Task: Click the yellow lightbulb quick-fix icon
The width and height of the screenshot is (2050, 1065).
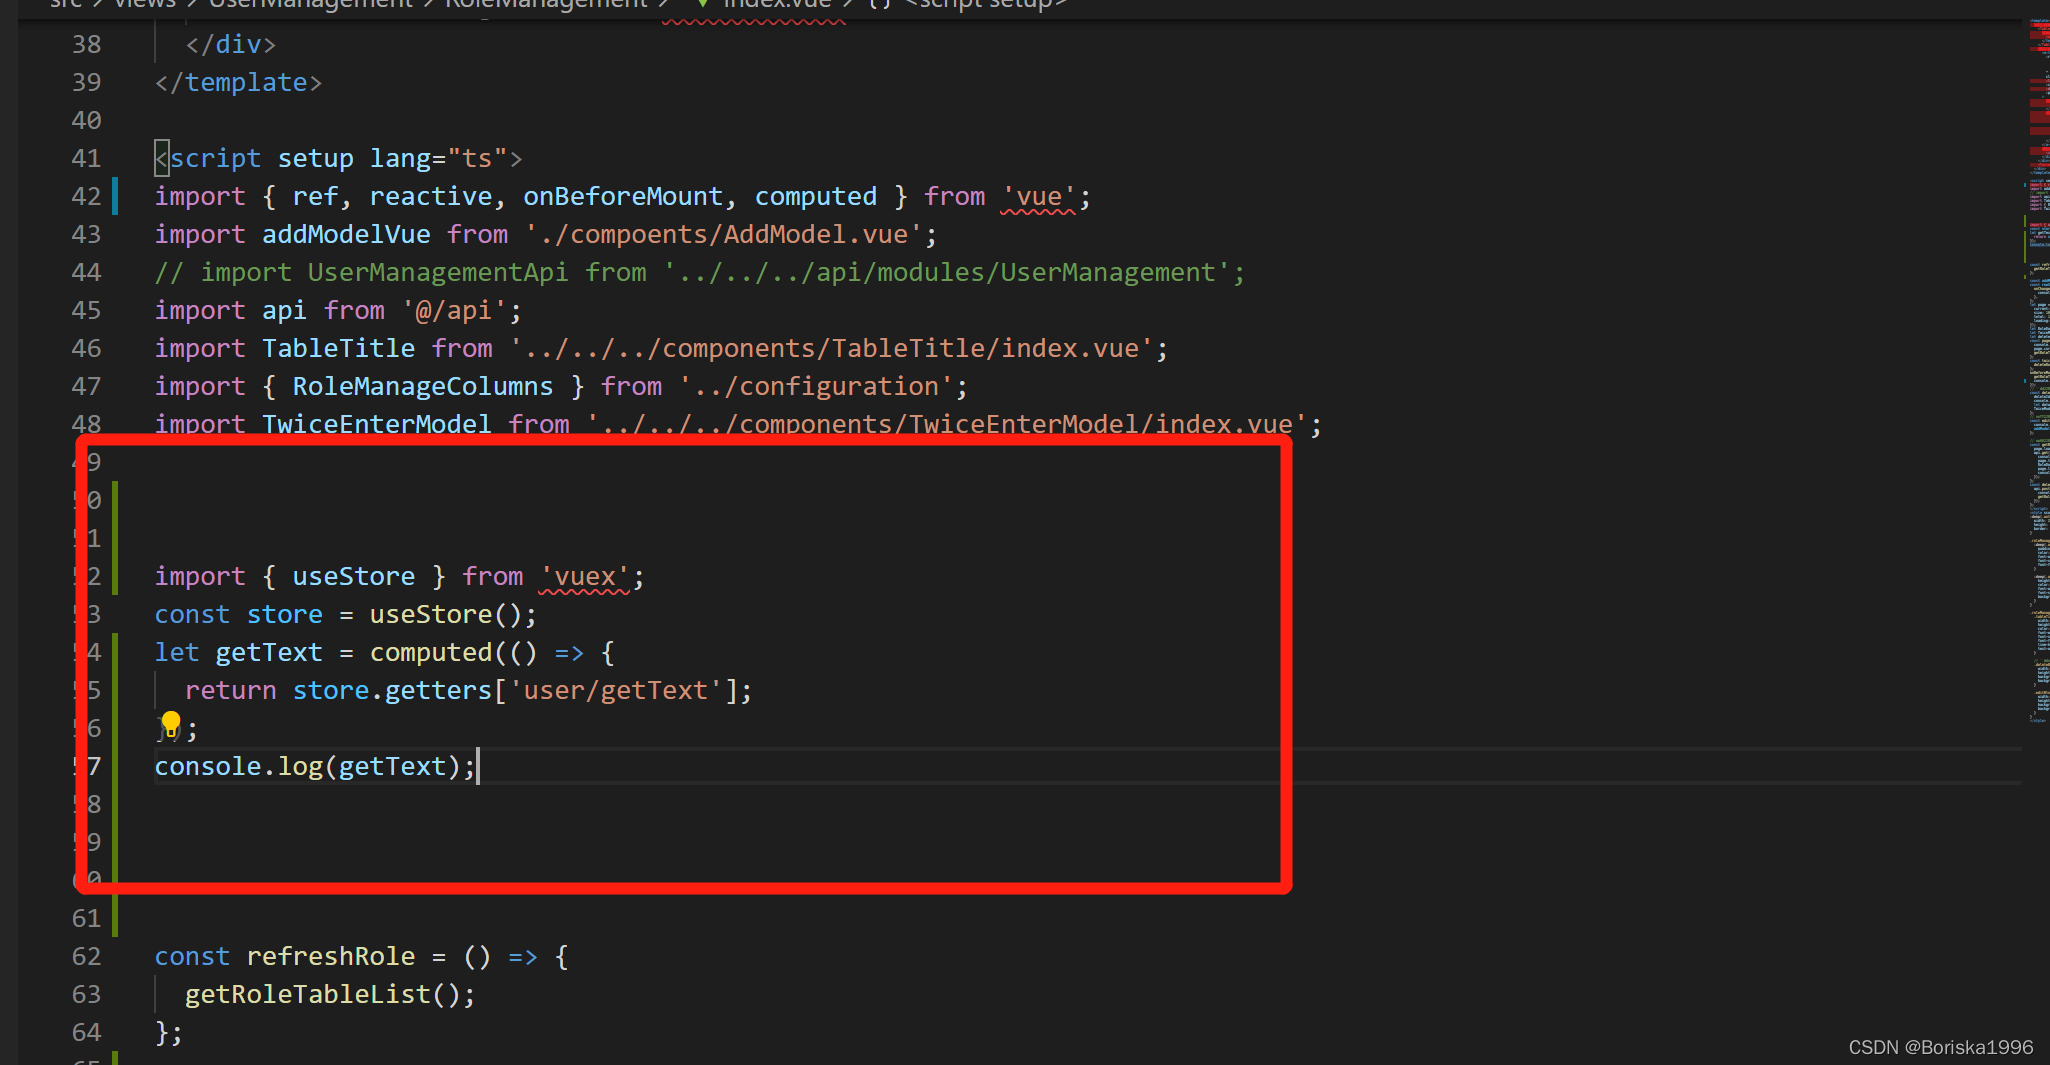Action: click(171, 724)
